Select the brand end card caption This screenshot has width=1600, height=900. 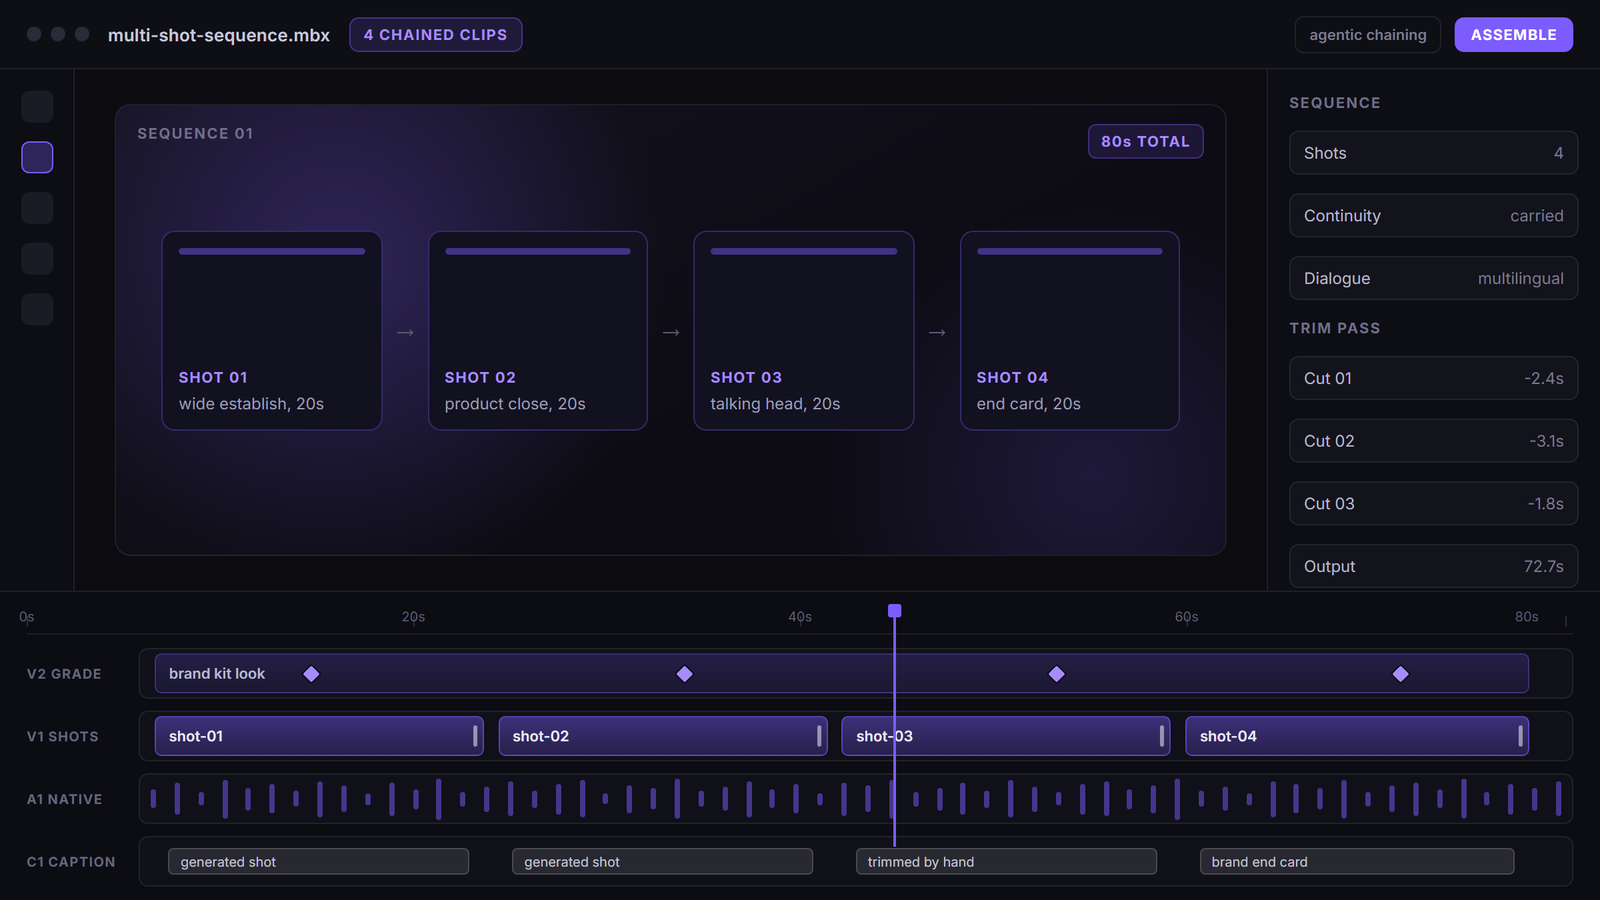tap(1357, 862)
